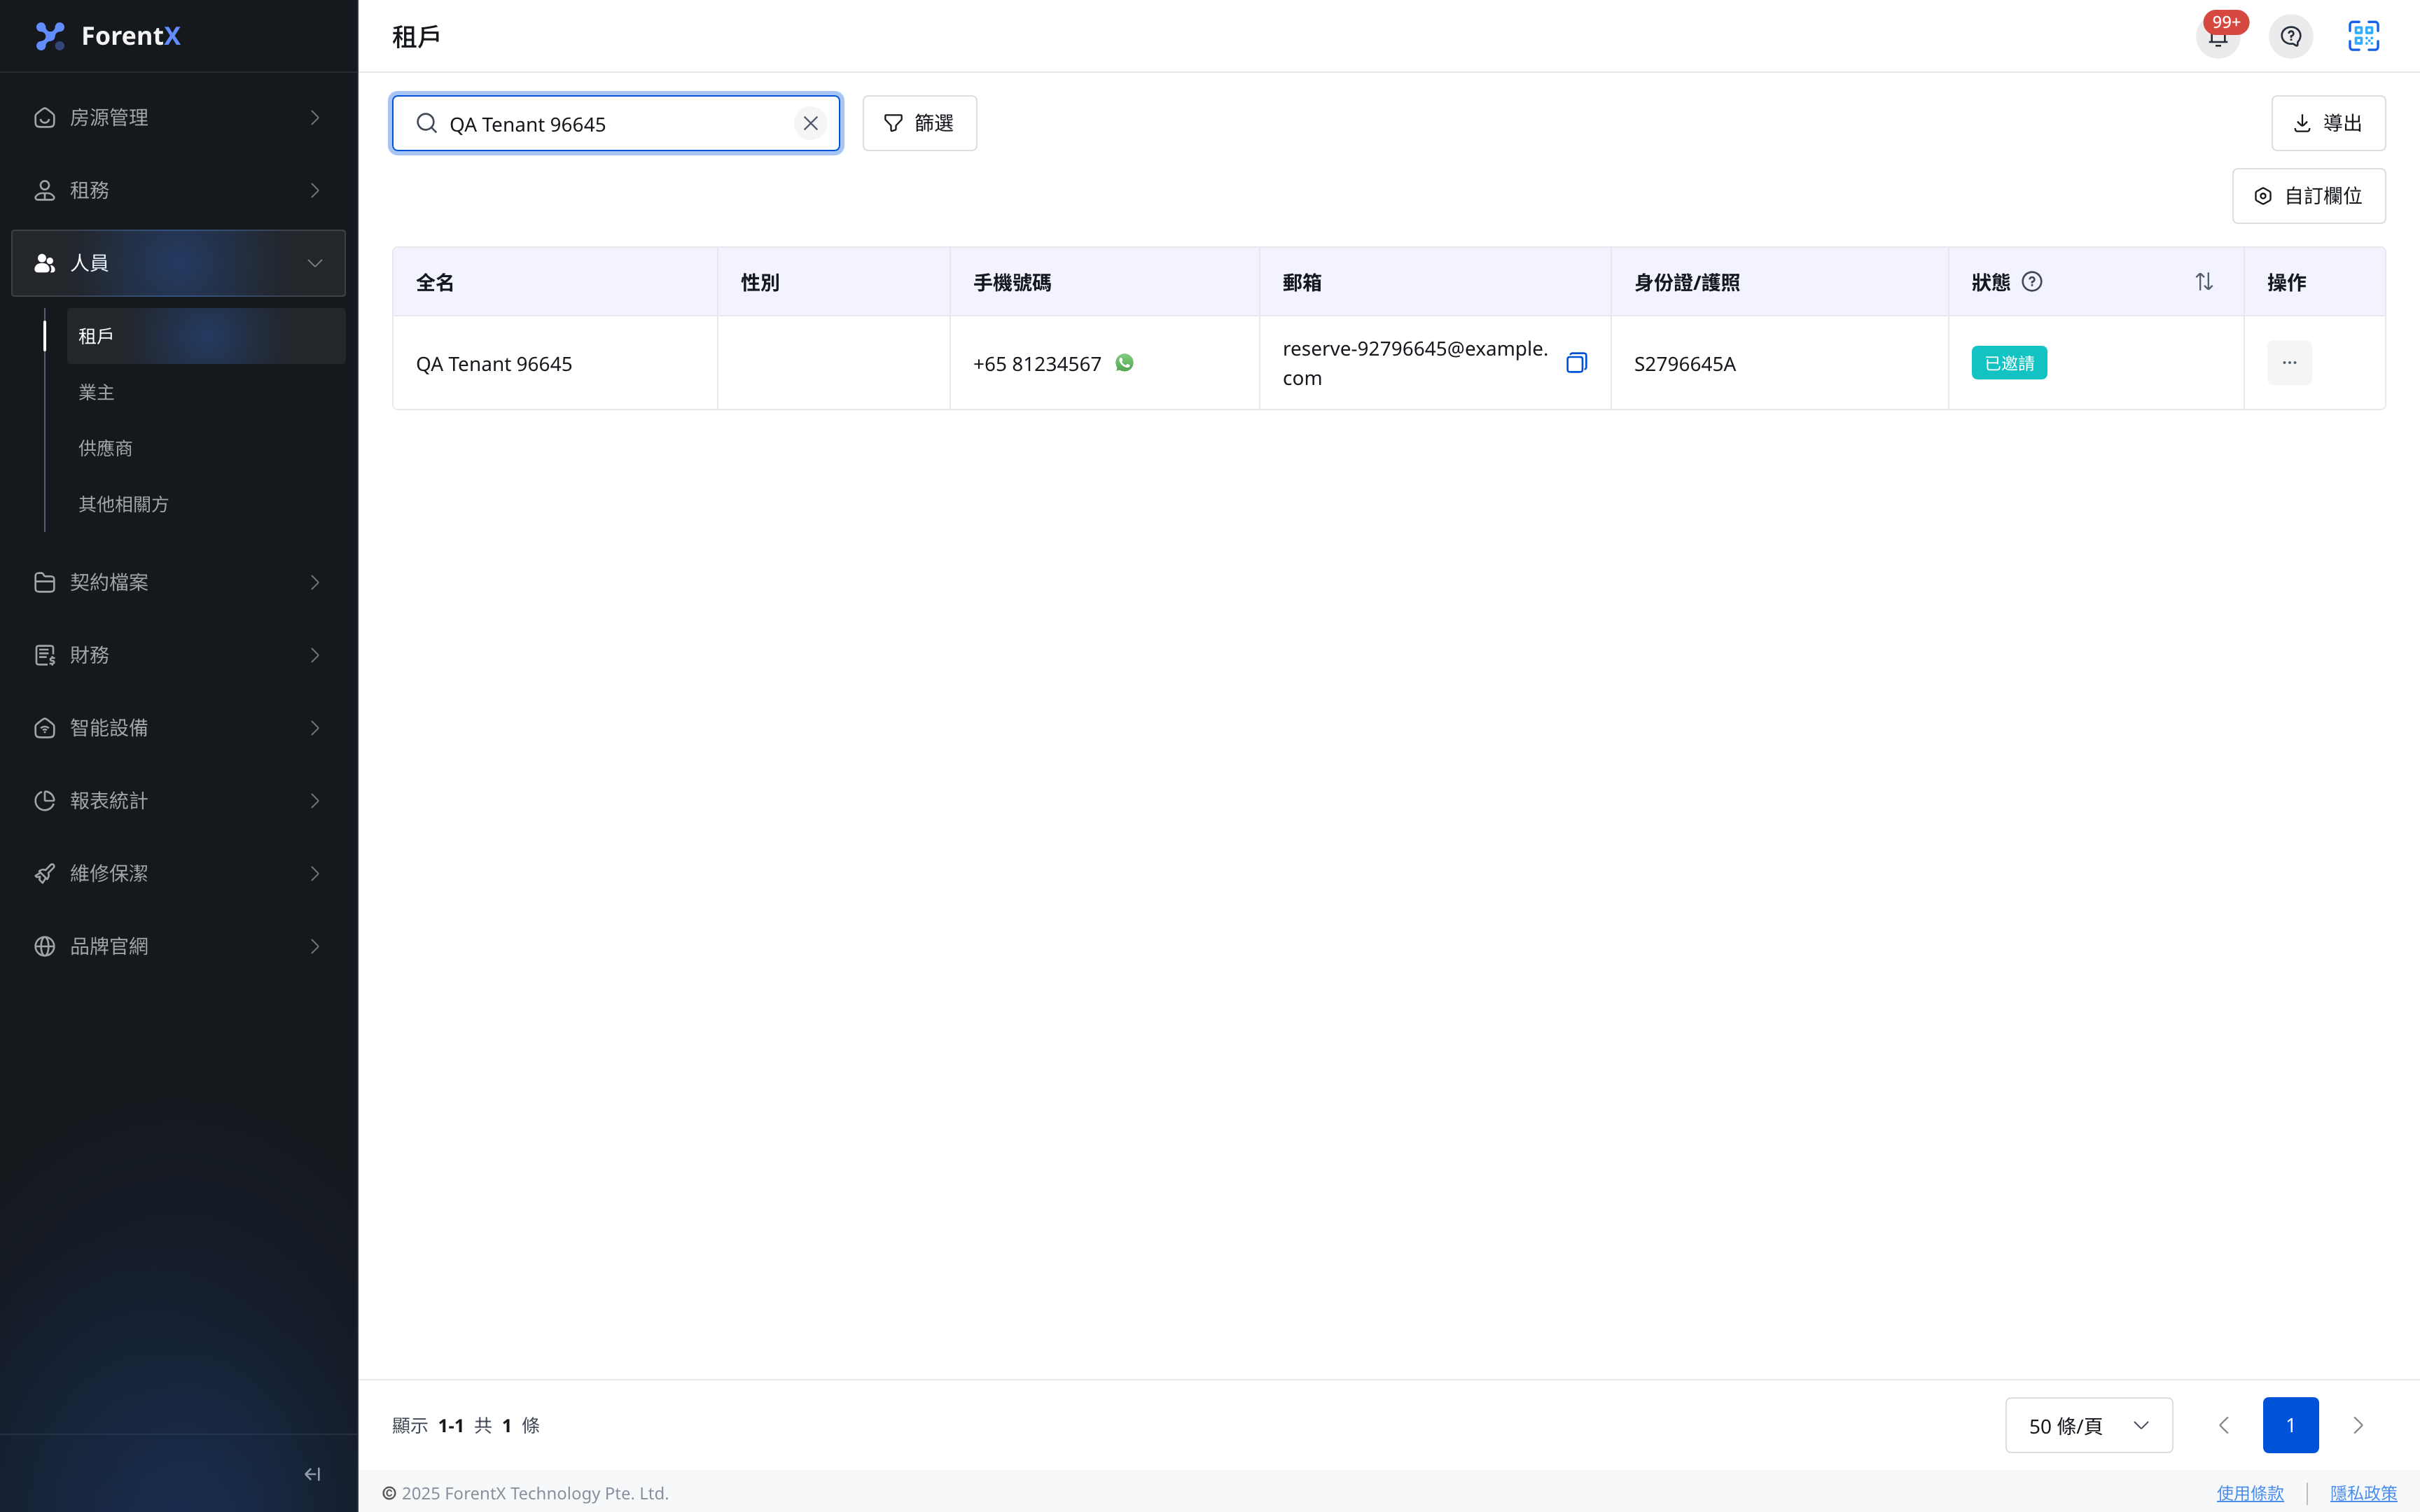2420x1512 pixels.
Task: Open the 隱私政策 link
Action: [x=2363, y=1493]
